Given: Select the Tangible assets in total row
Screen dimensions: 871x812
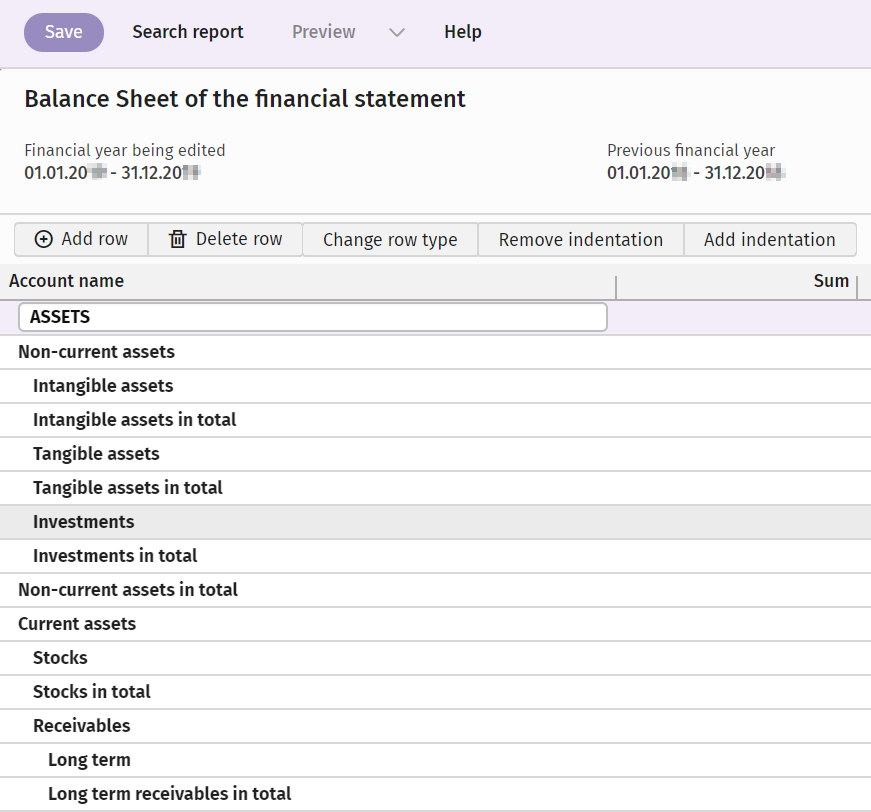Looking at the screenshot, I should (436, 488).
